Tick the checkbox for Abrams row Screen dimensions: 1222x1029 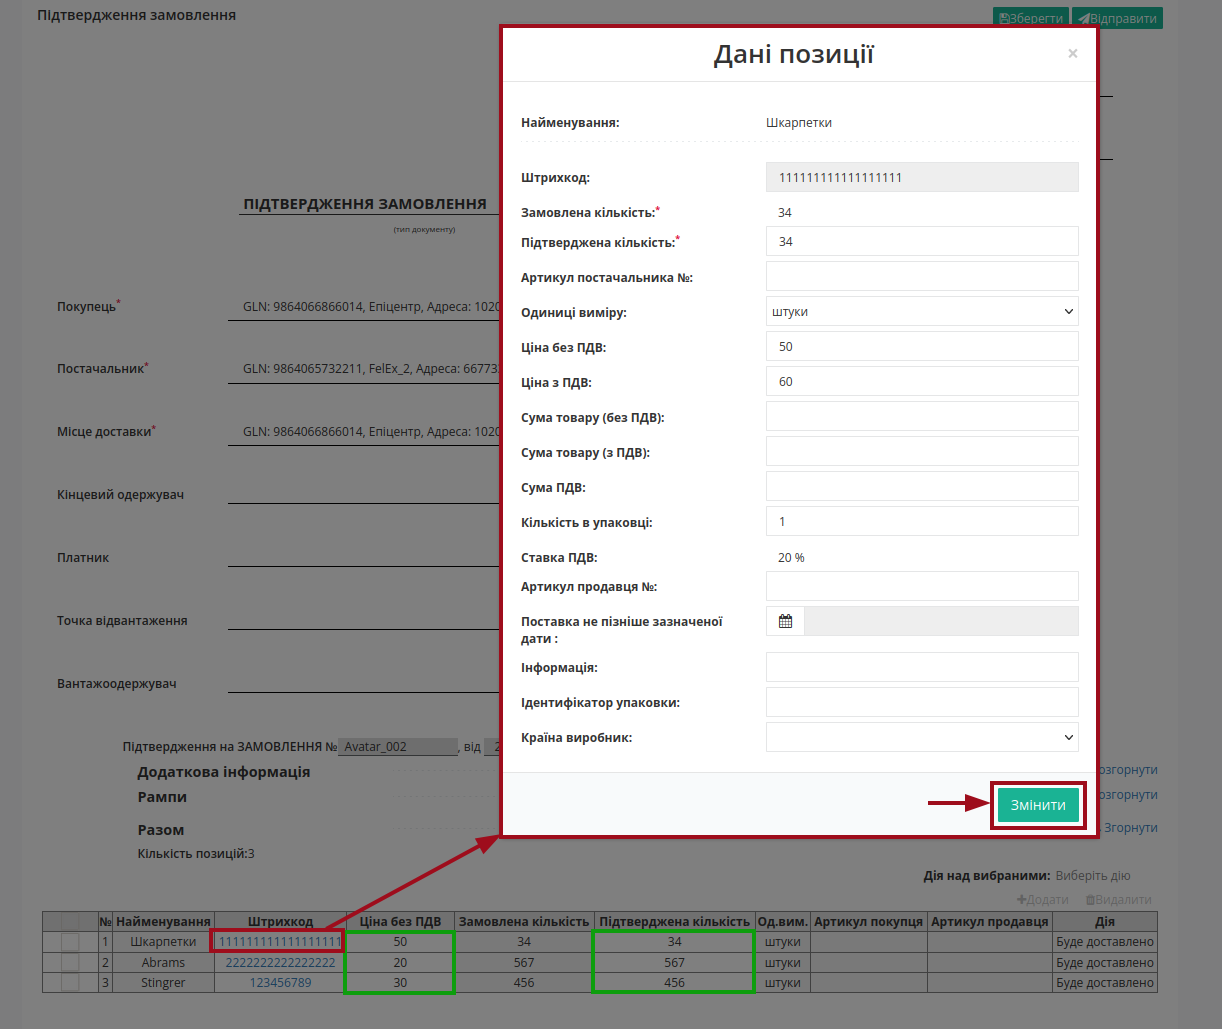70,962
